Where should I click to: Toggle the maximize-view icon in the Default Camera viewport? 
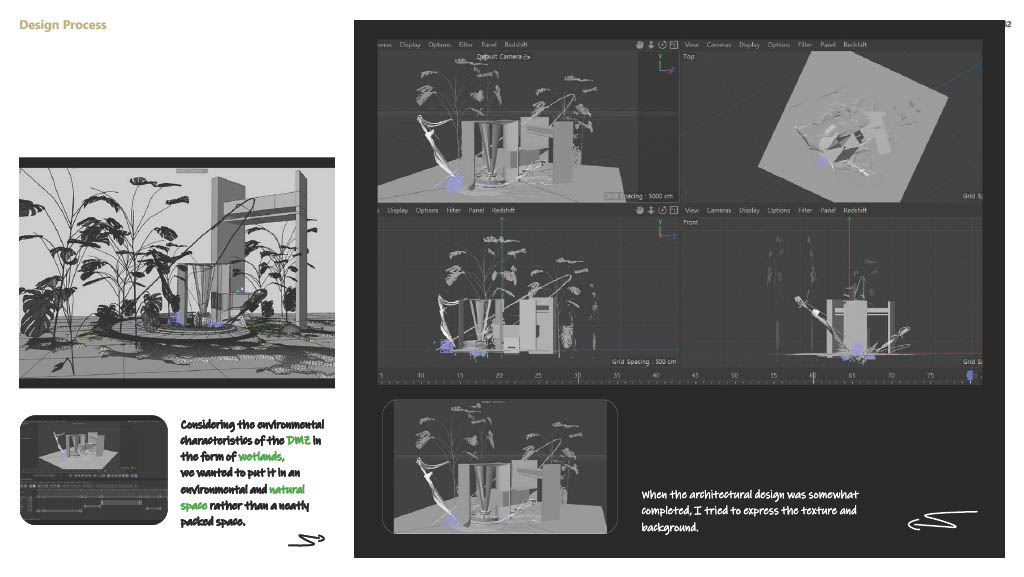(x=673, y=45)
